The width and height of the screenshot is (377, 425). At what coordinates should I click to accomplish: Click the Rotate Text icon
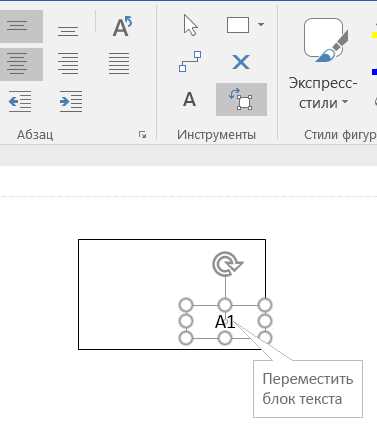point(122,27)
